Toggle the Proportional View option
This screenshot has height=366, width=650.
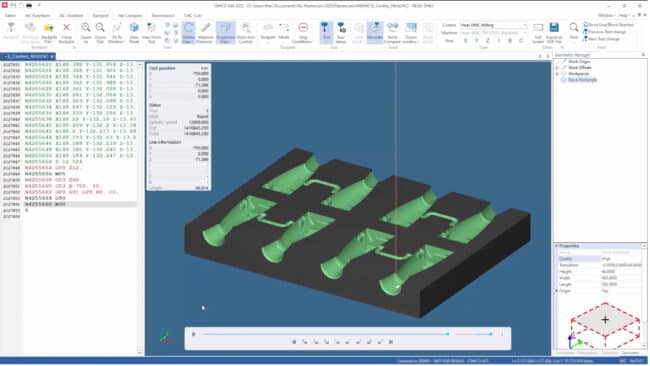(226, 32)
